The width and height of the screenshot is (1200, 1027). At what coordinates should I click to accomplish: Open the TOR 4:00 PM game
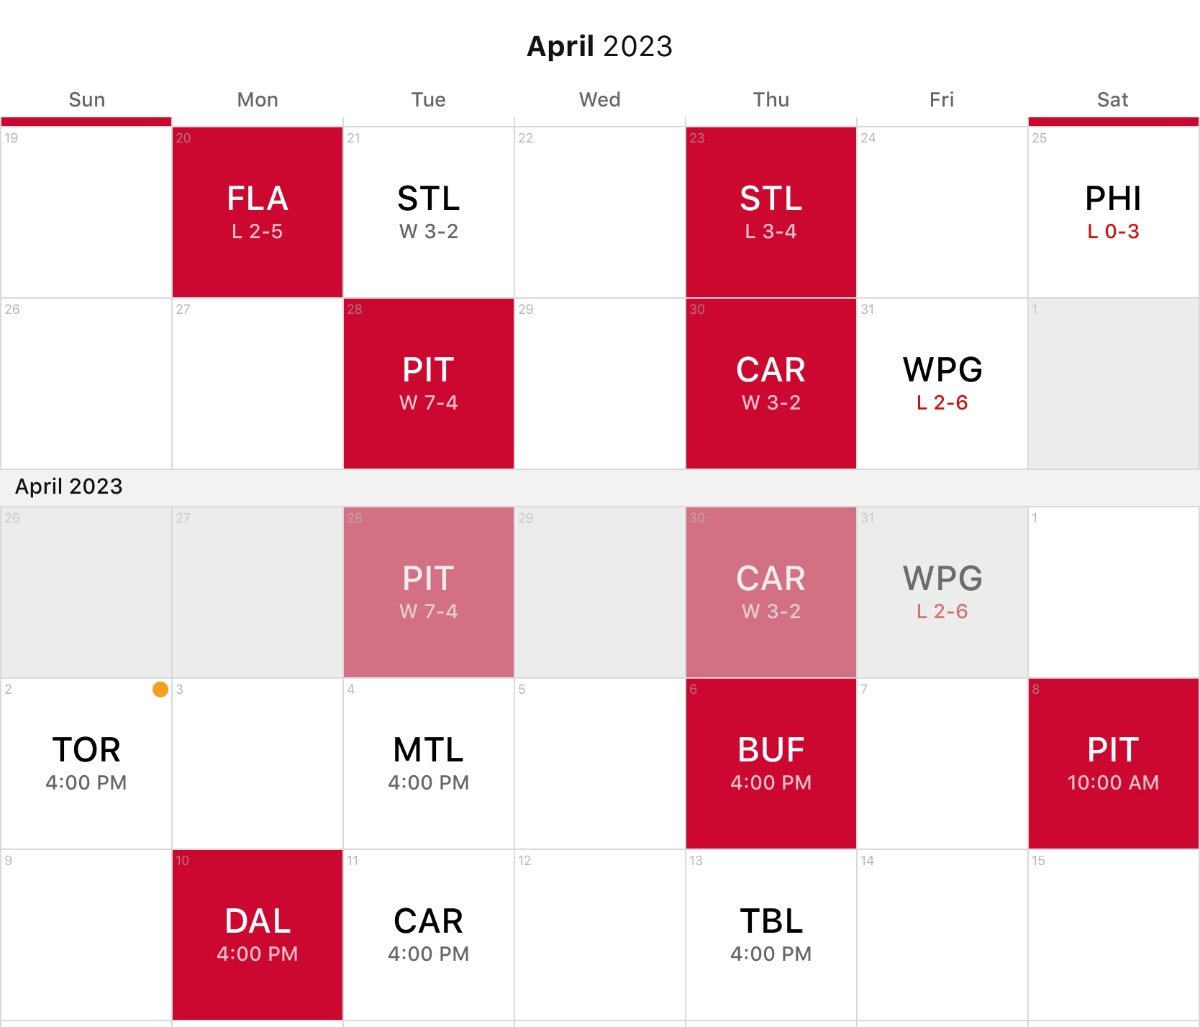click(86, 764)
